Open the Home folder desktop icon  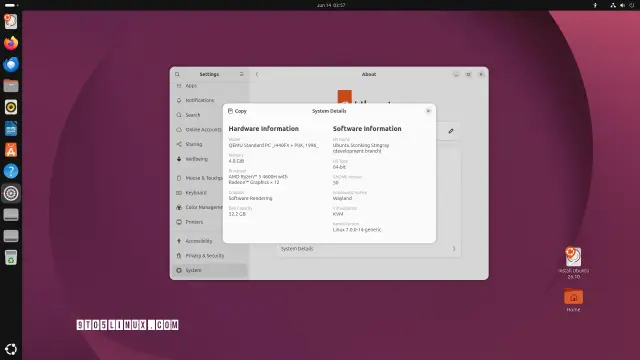[573, 300]
